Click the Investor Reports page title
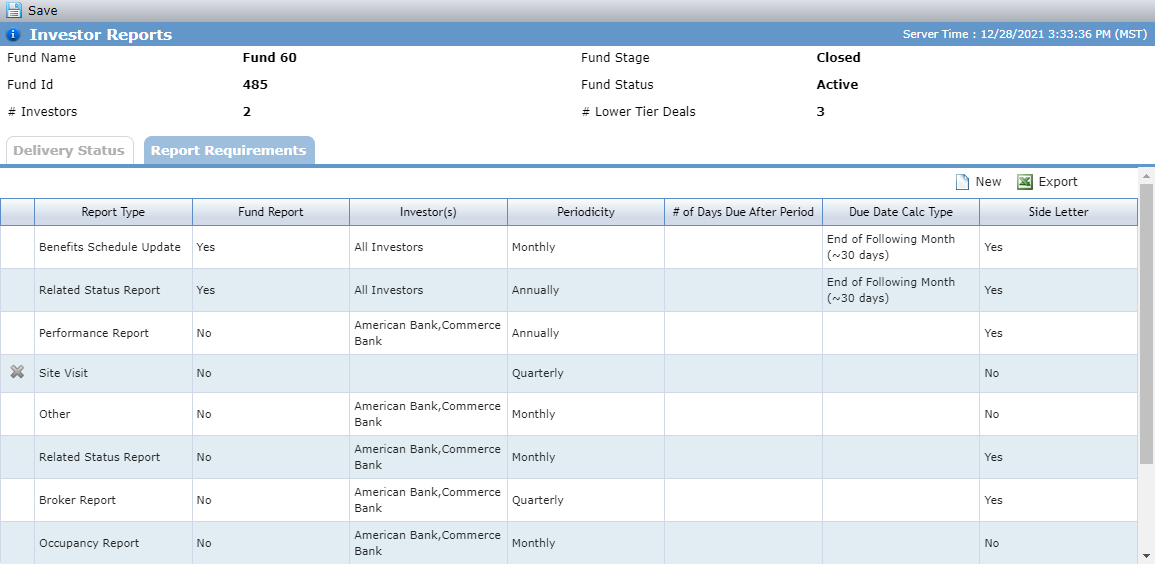The image size is (1155, 564). 101,35
